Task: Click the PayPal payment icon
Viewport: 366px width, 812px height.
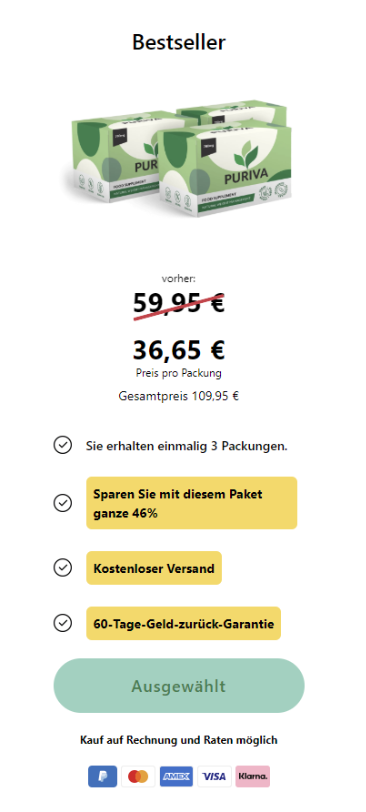Action: pos(102,776)
